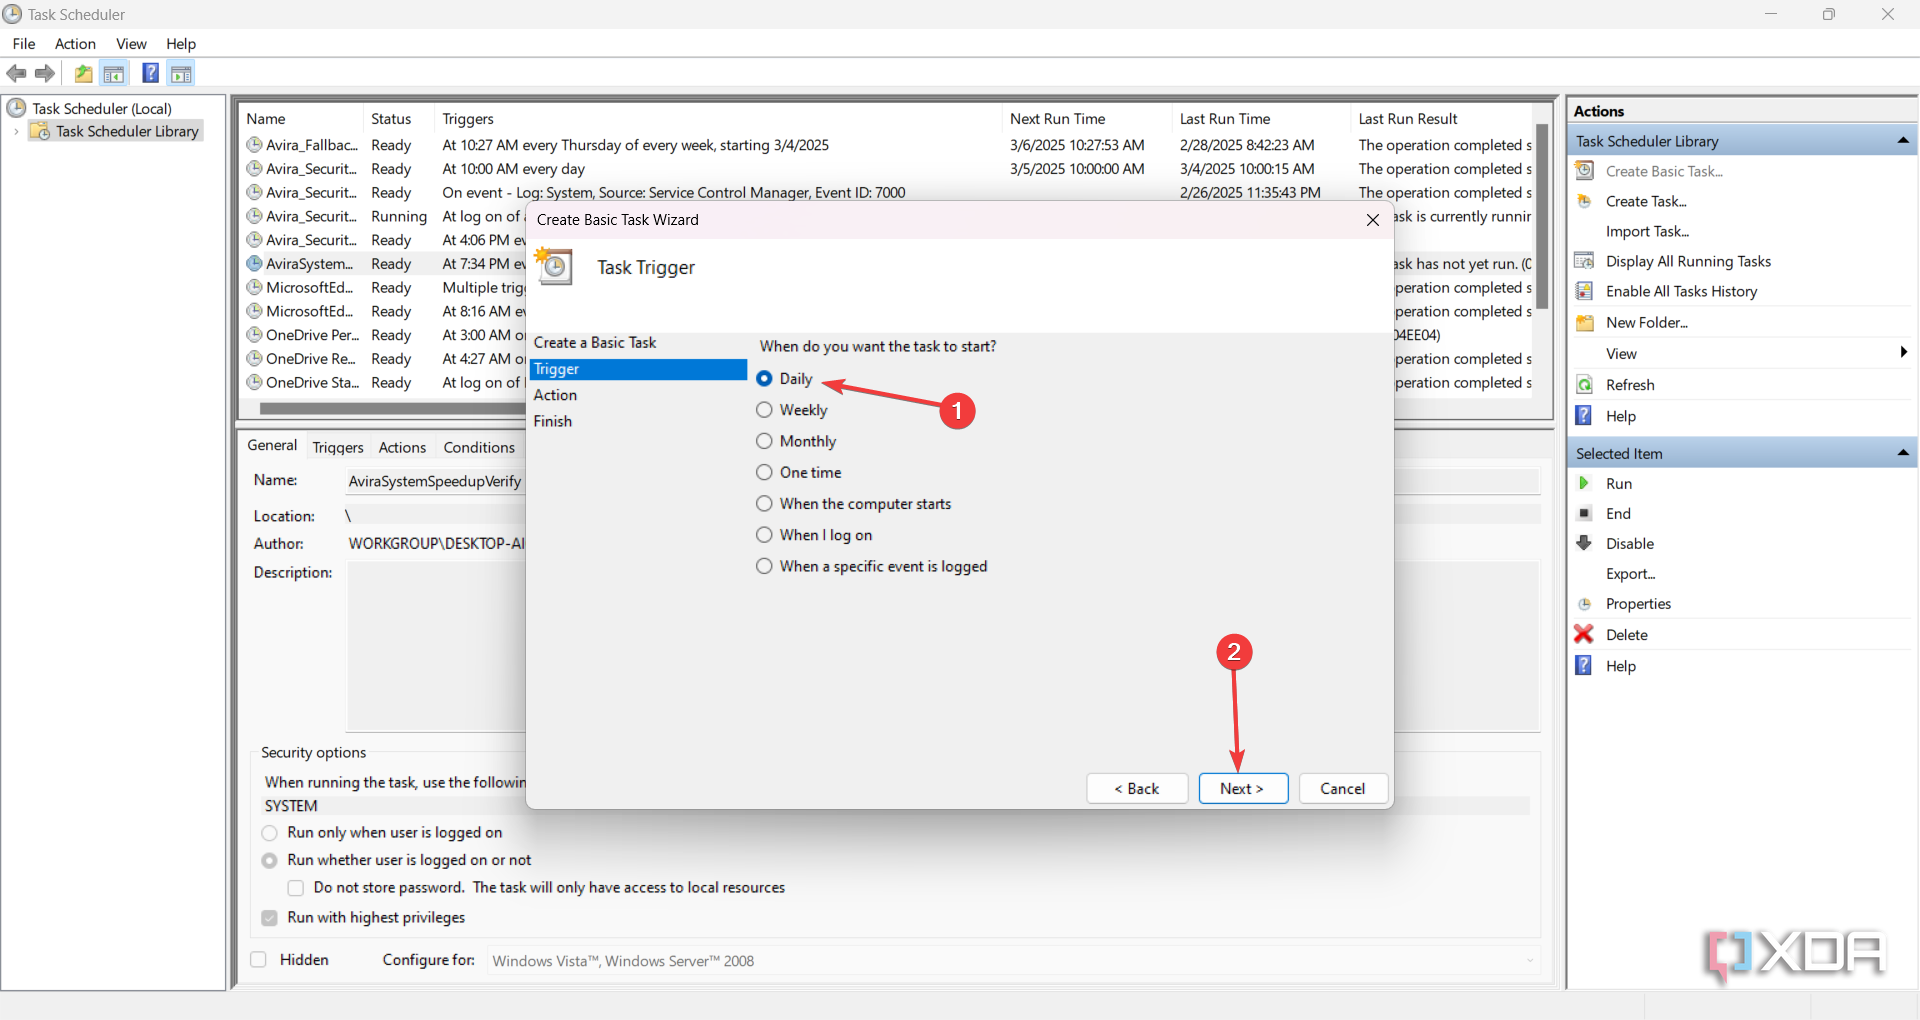Select When the computer starts option

point(764,503)
